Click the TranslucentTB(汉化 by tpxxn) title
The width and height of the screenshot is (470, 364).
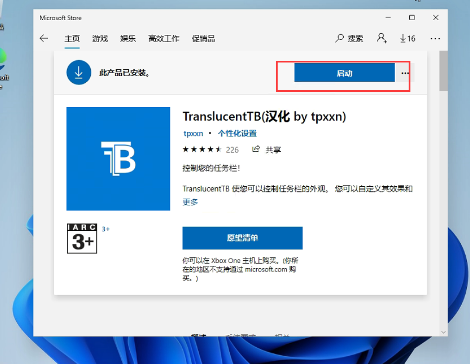264,117
